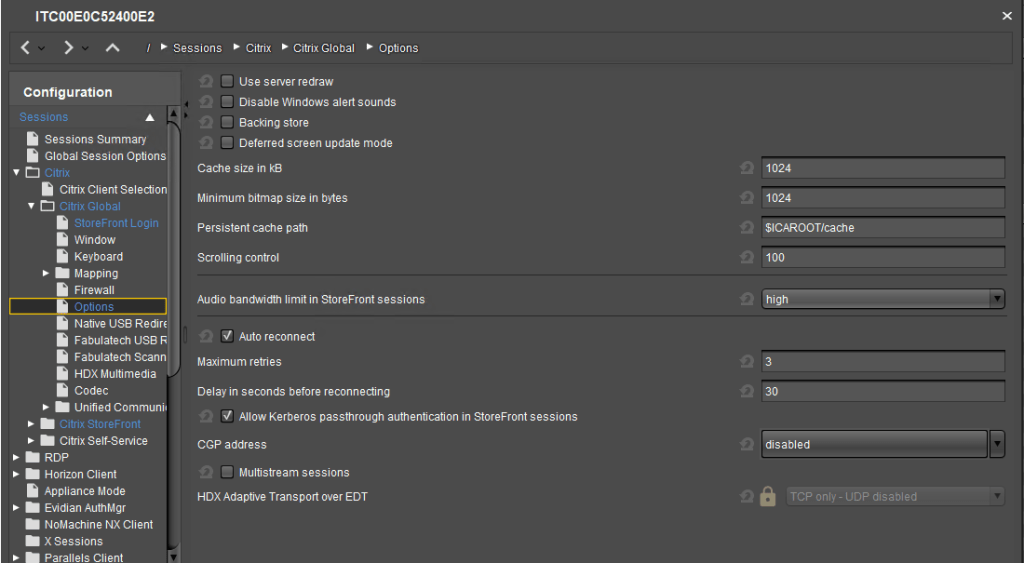Enable Multistream sessions checkbox
1024x563 pixels.
(x=227, y=472)
